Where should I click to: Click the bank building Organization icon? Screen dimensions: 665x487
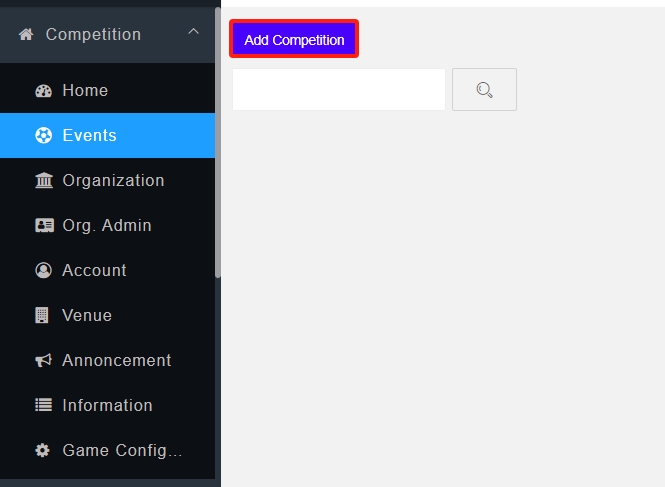point(43,181)
